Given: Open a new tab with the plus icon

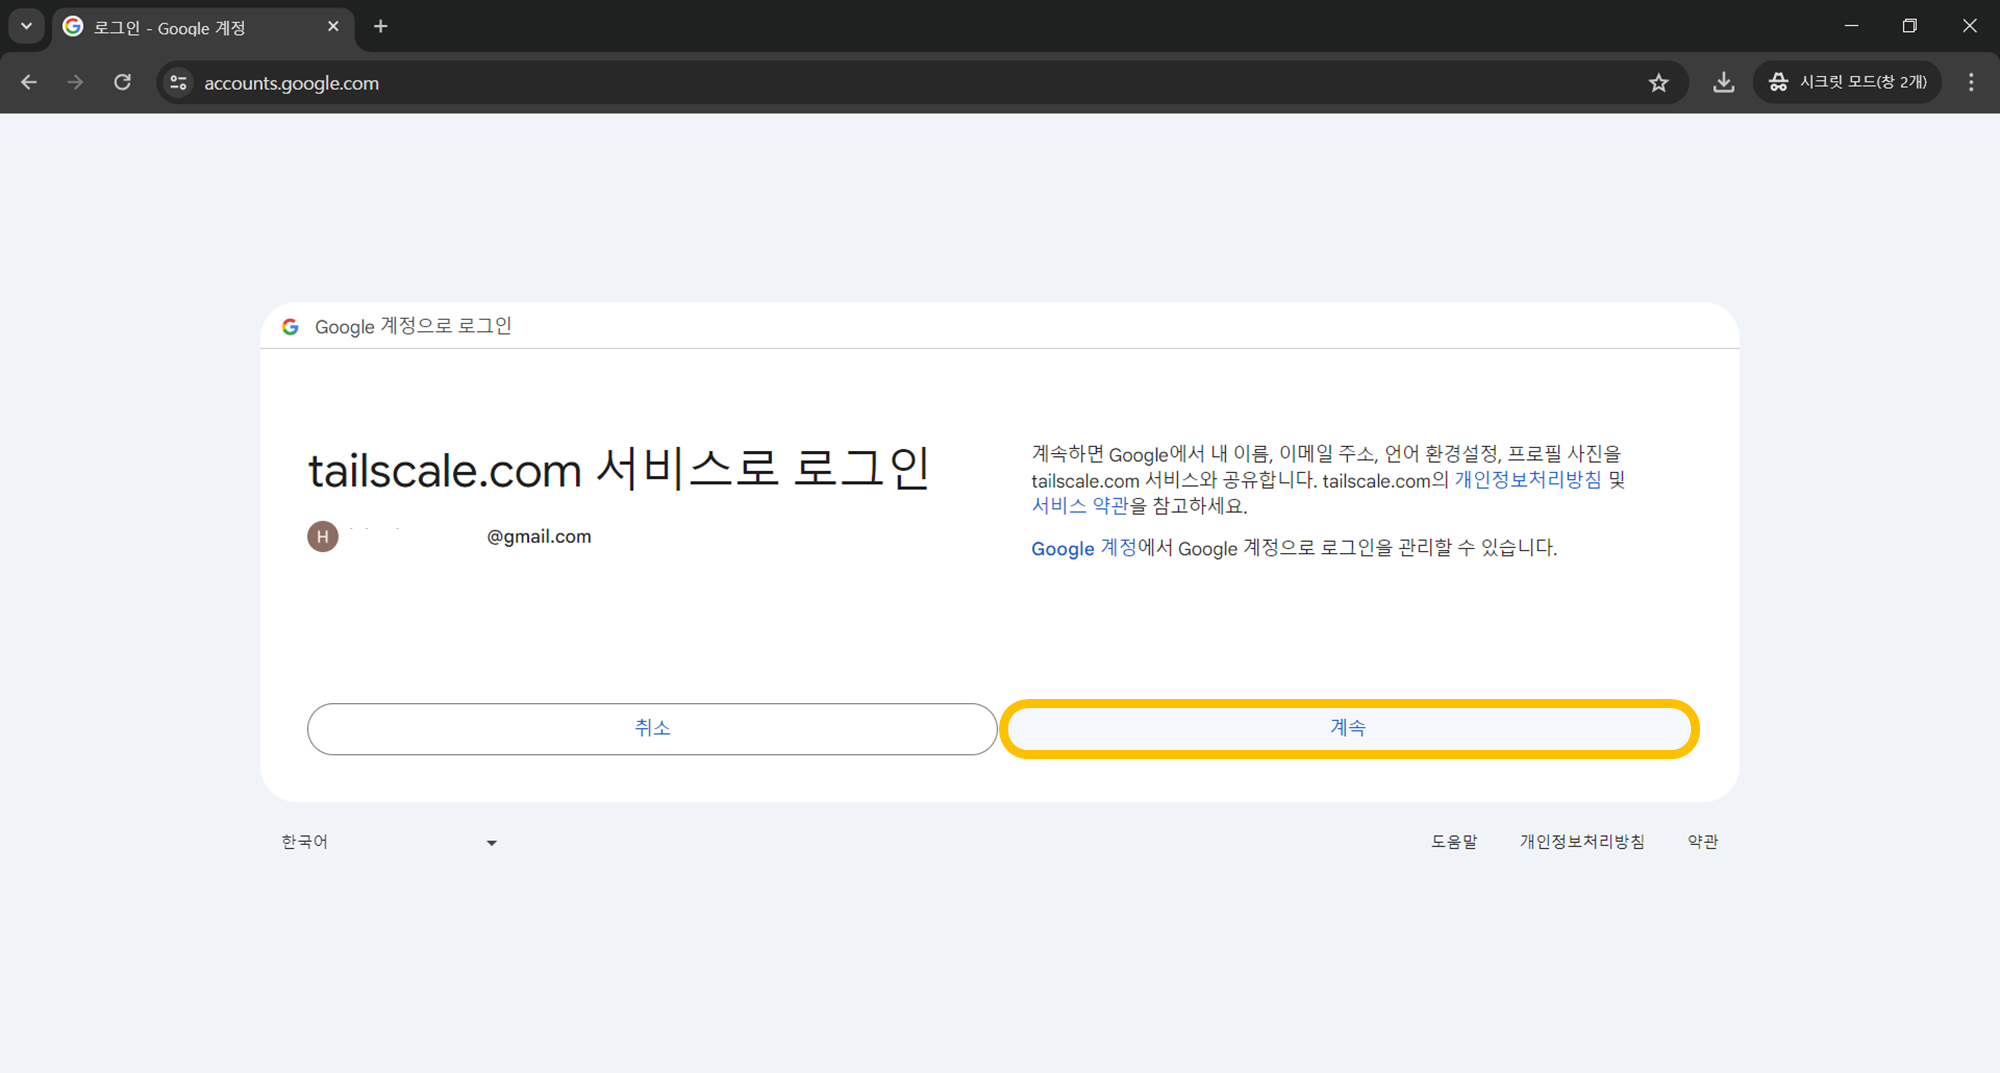Looking at the screenshot, I should (x=380, y=27).
